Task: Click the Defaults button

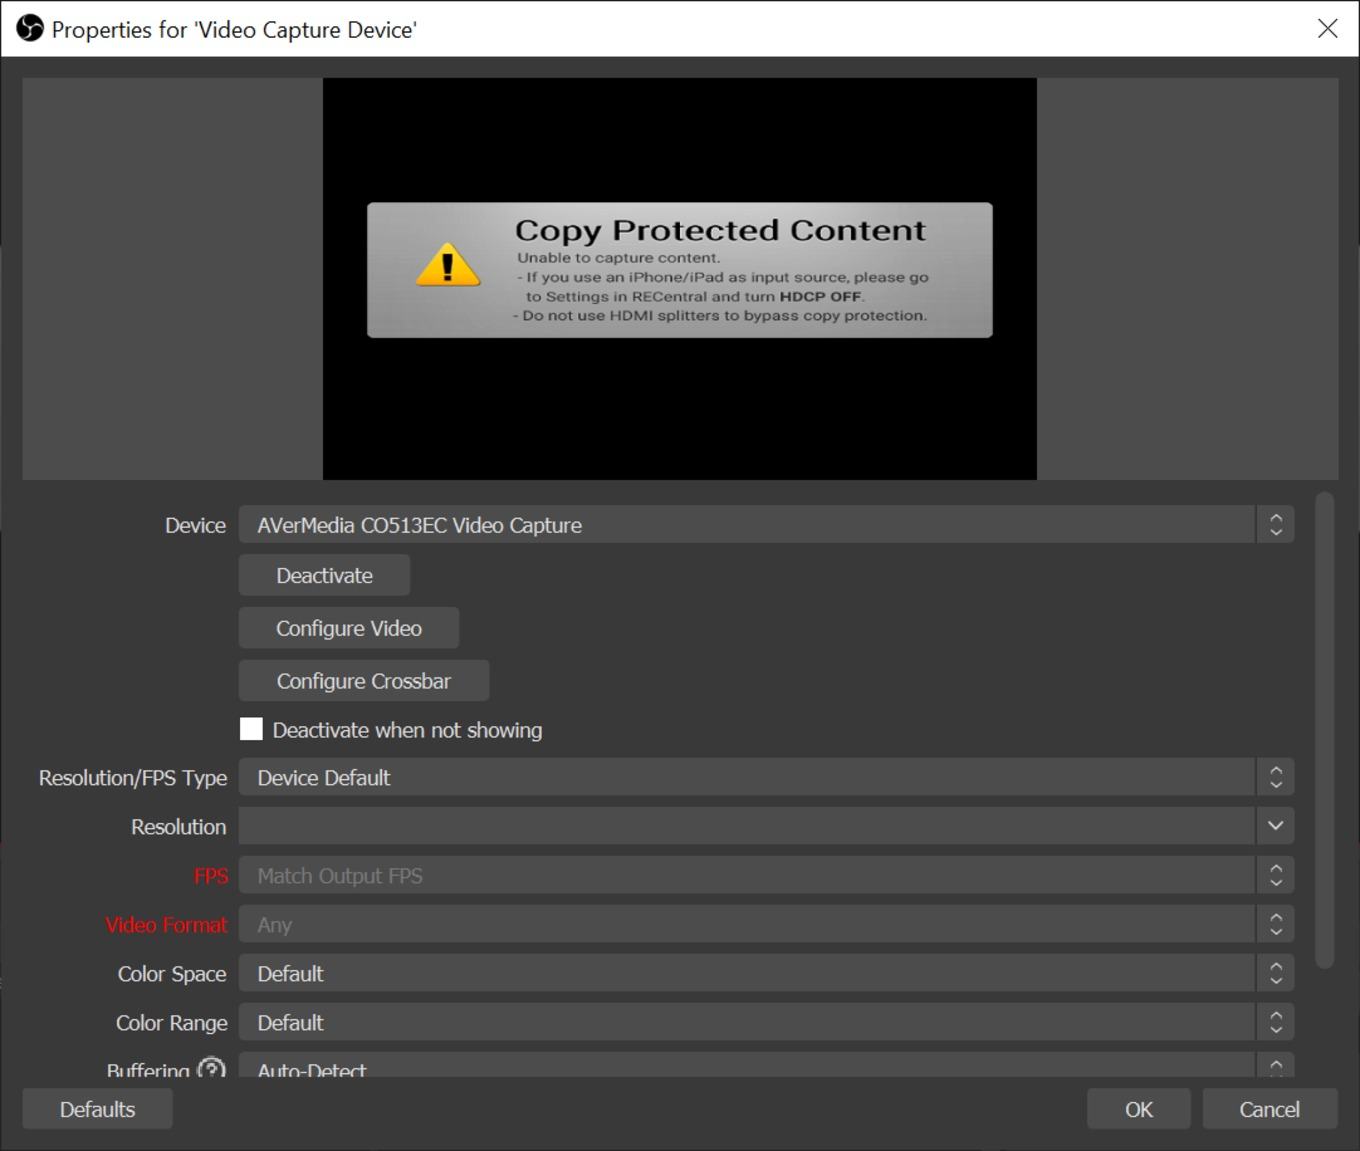Action: 97,1109
